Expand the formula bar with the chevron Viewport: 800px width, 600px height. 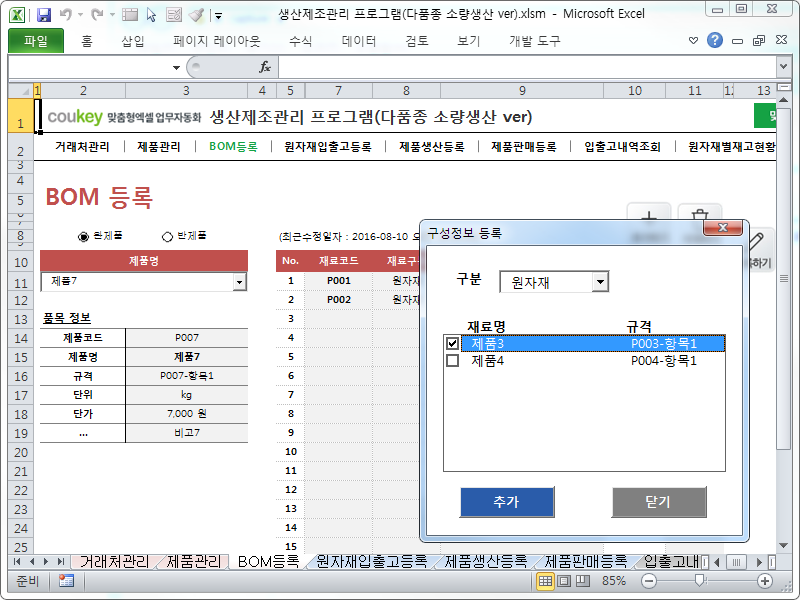click(x=783, y=66)
